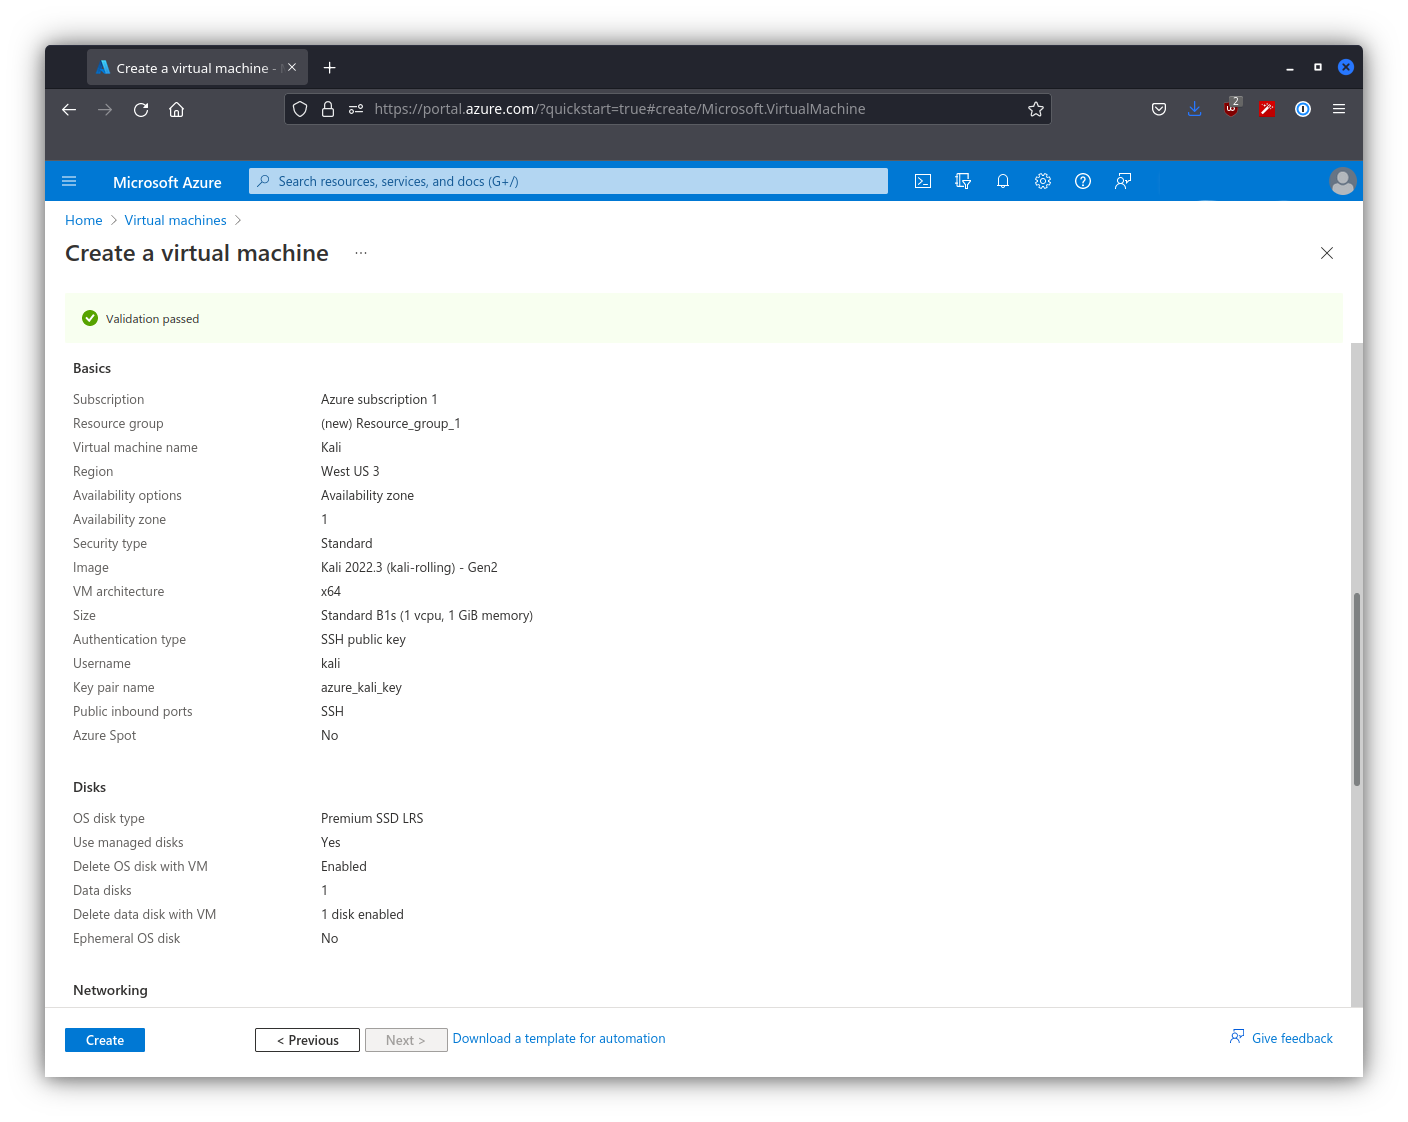Focus the Azure search resources field
The width and height of the screenshot is (1408, 1122).
click(570, 181)
